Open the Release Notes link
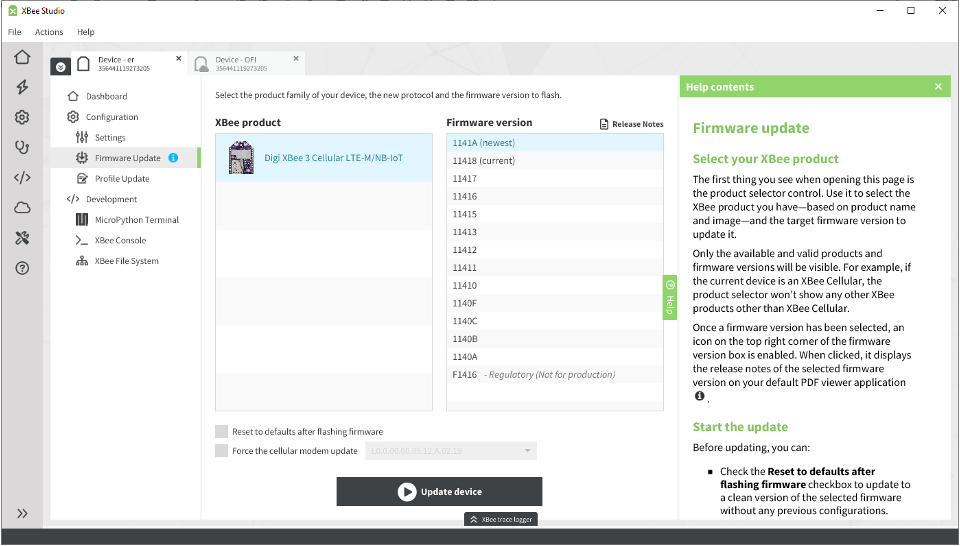This screenshot has height=546, width=960. tap(631, 124)
